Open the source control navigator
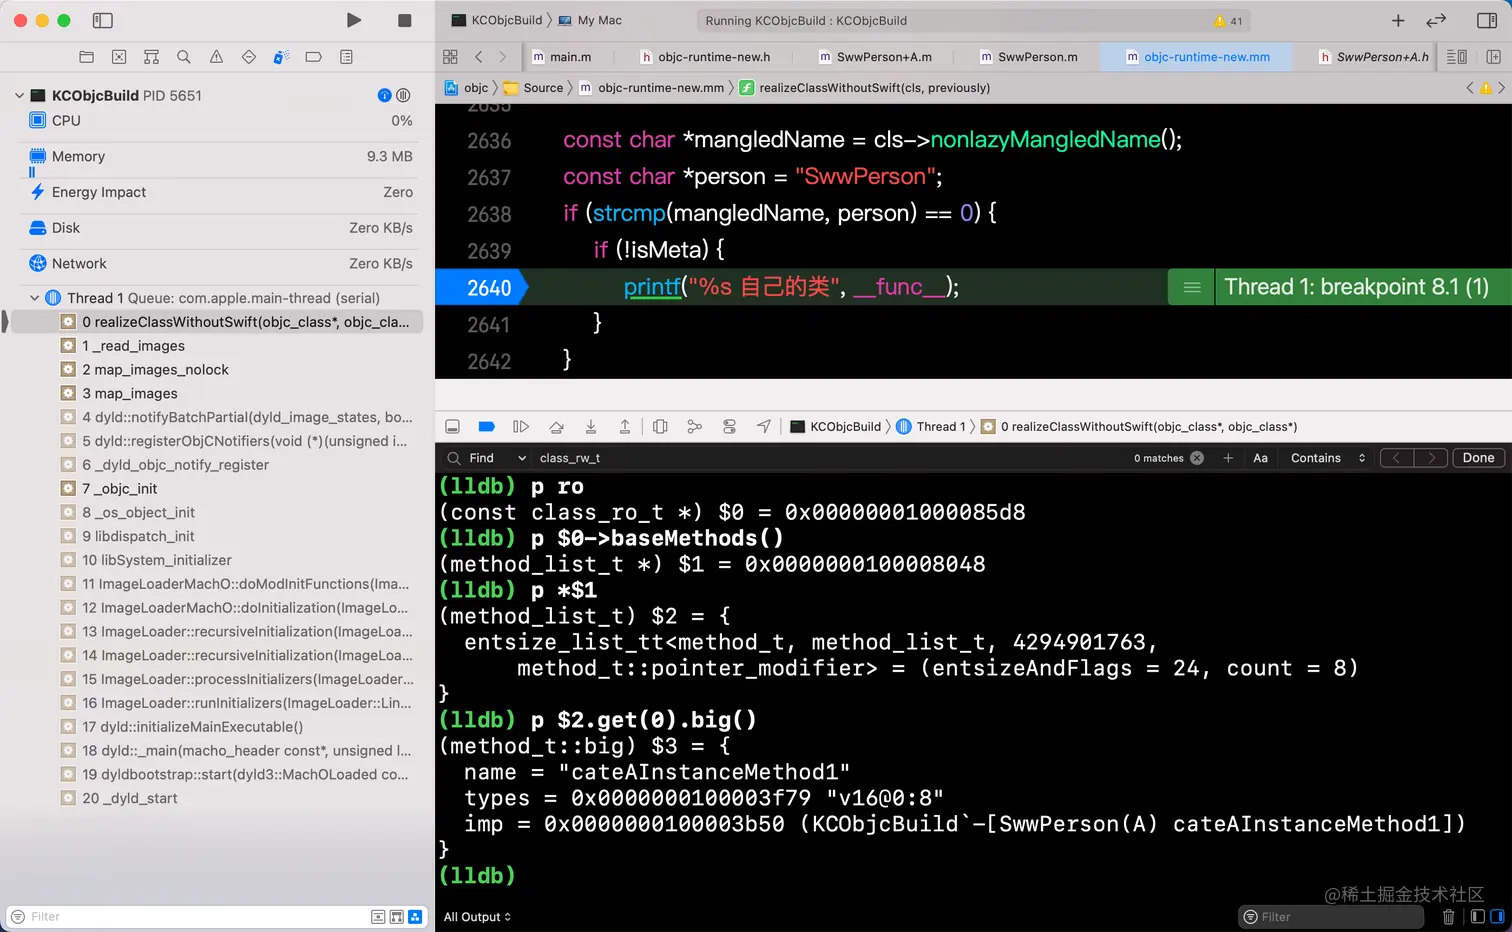Screen dimensions: 1512x932 pos(119,57)
